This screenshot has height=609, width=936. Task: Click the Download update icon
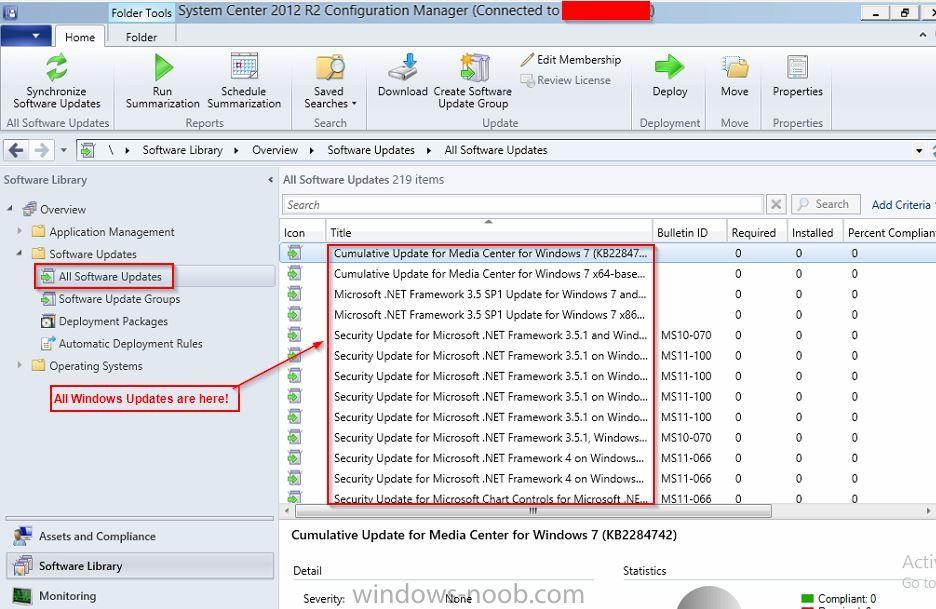403,67
